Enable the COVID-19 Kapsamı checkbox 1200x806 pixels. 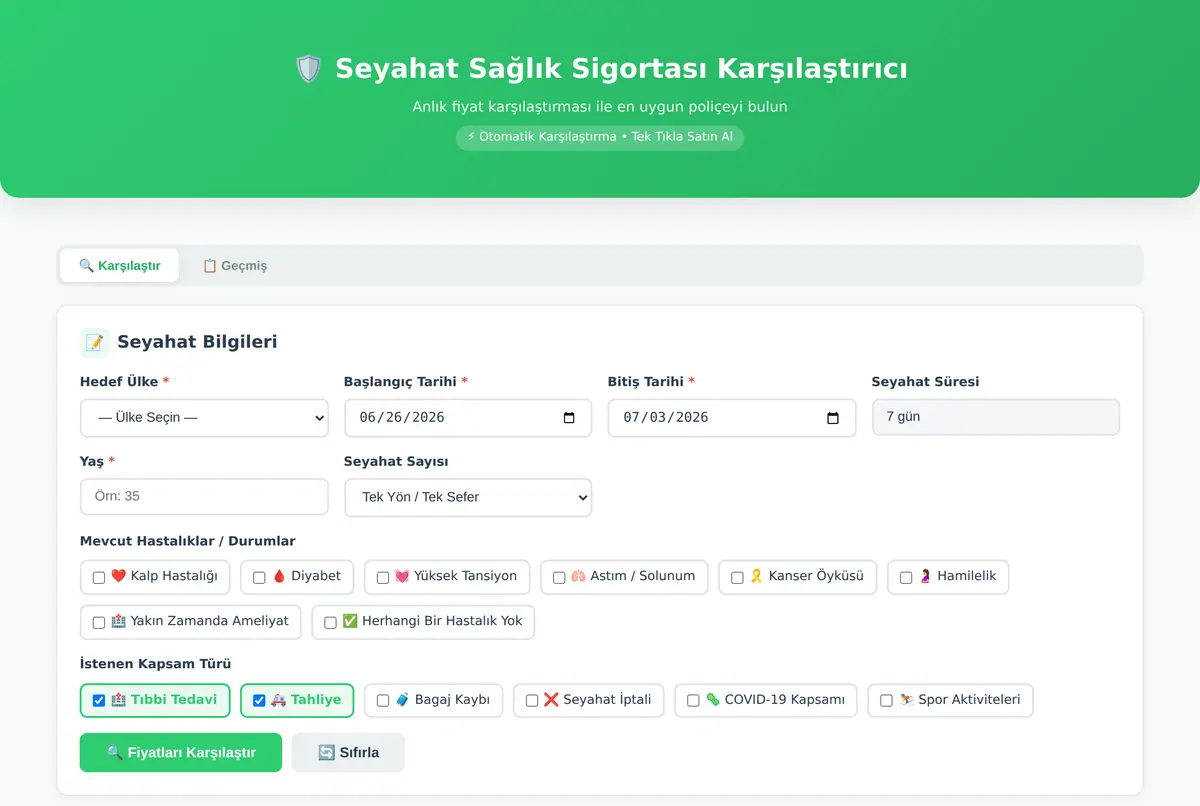pos(693,701)
